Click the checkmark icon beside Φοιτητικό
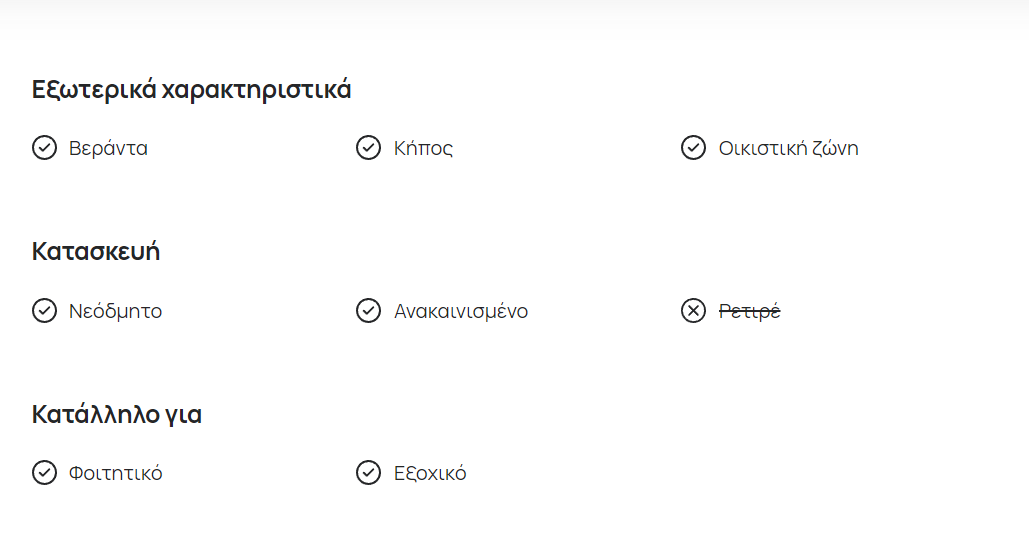Viewport: 1029px width, 551px height. (x=44, y=472)
